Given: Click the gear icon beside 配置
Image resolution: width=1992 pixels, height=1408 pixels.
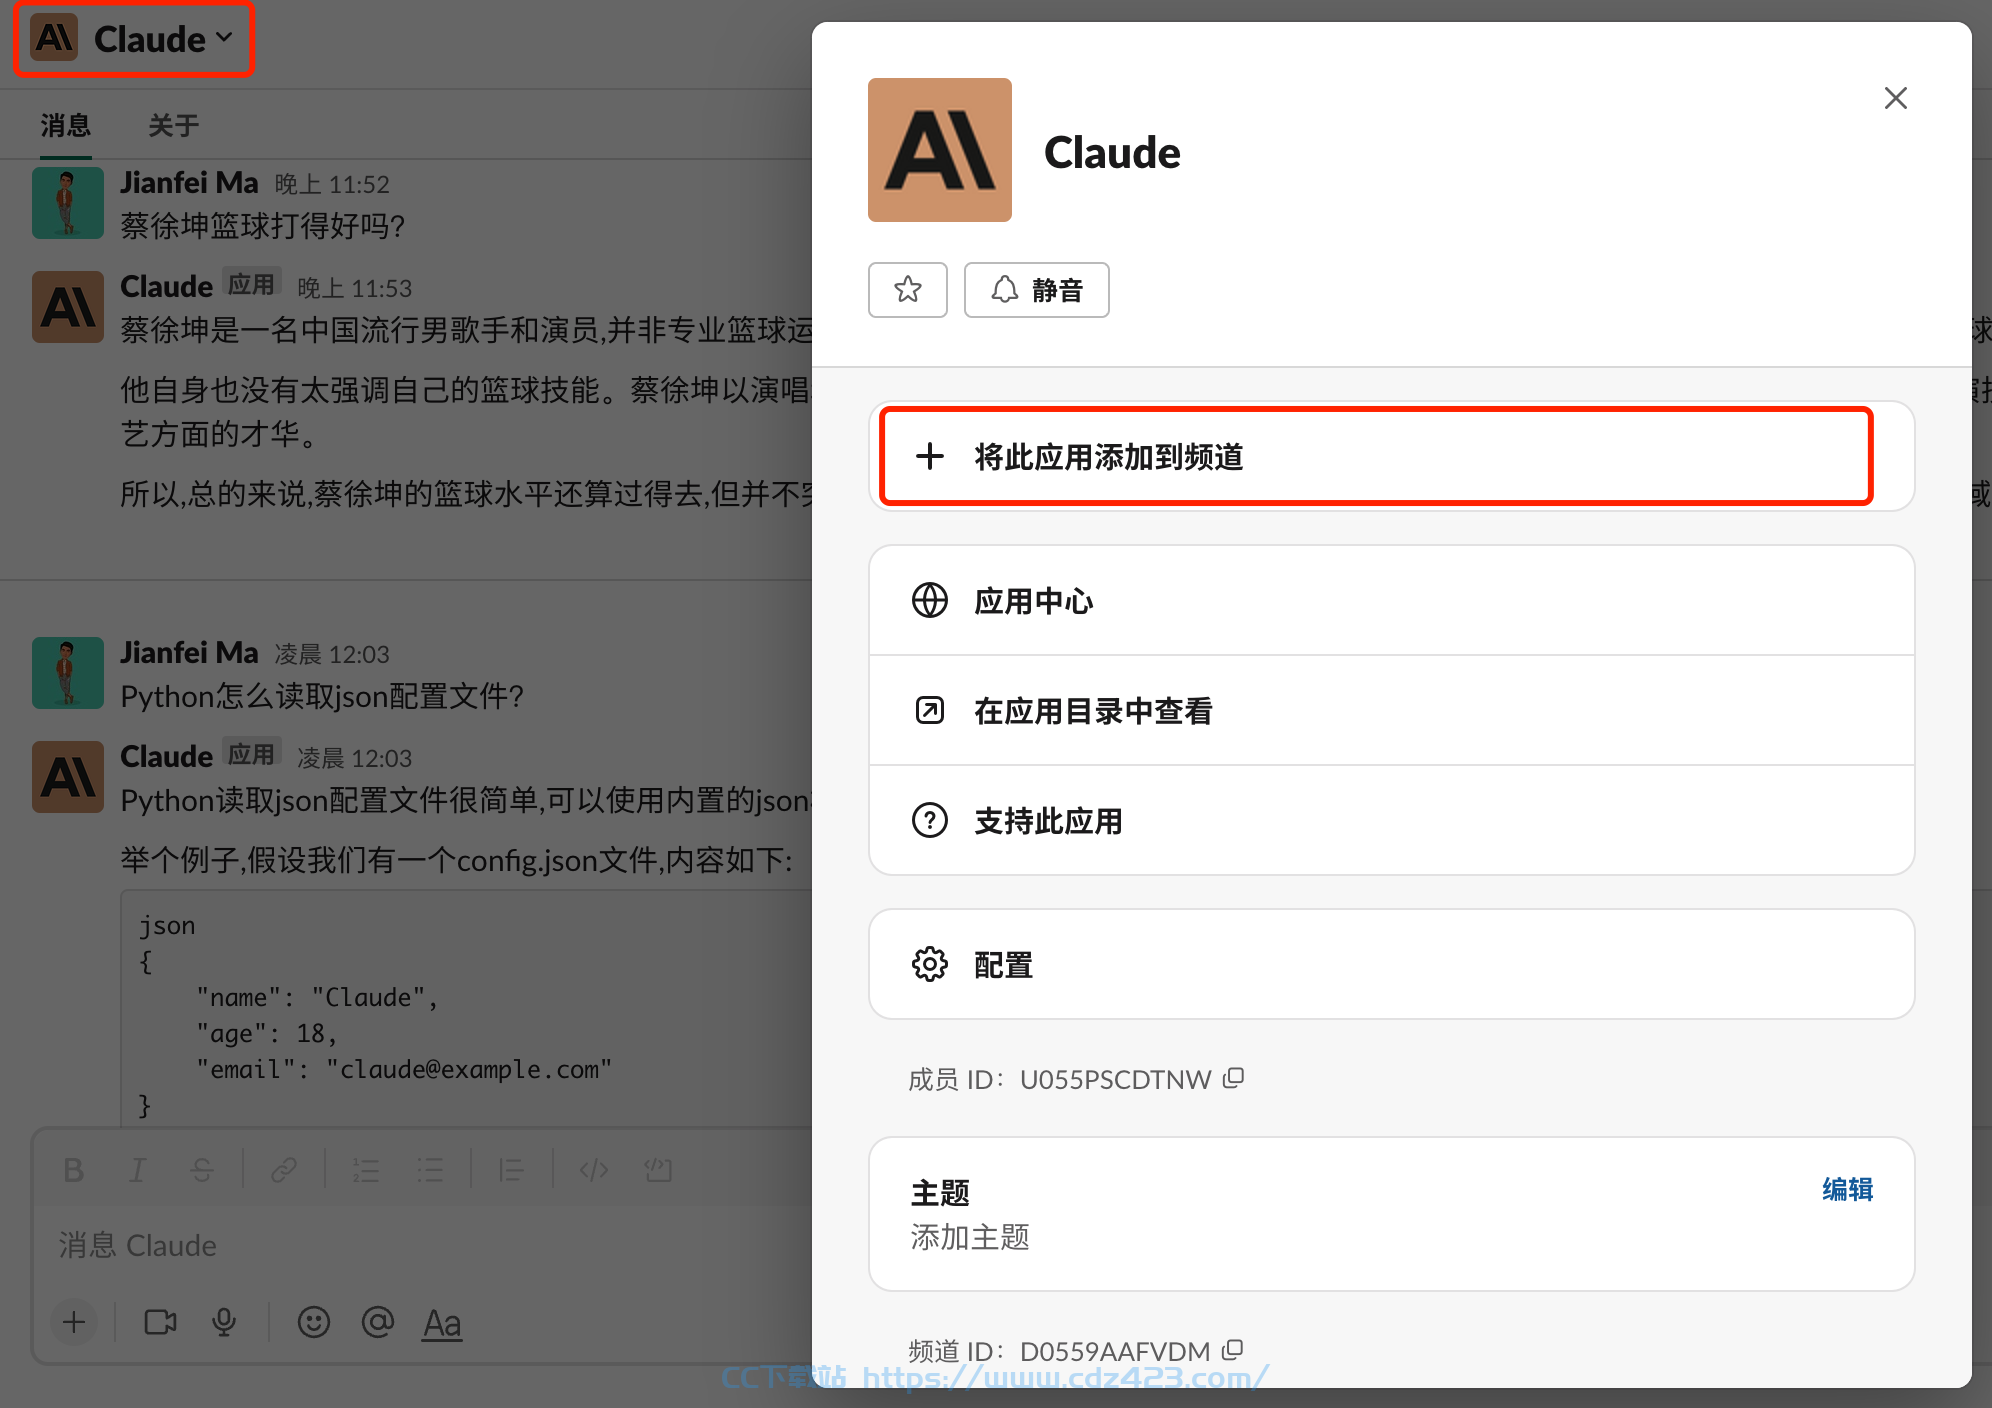Looking at the screenshot, I should [x=929, y=964].
